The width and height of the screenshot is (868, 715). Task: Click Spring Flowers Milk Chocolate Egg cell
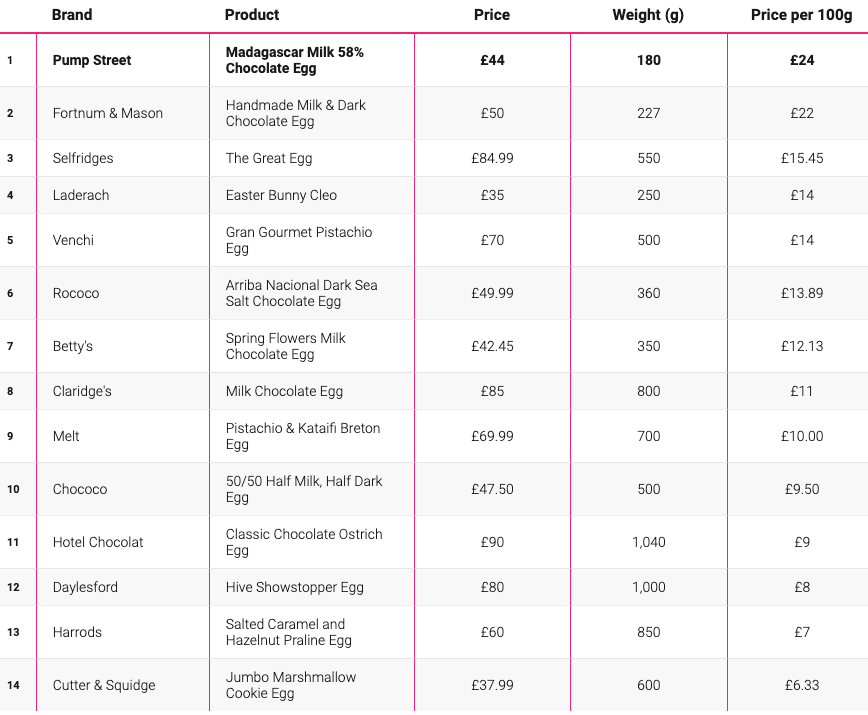click(x=312, y=346)
